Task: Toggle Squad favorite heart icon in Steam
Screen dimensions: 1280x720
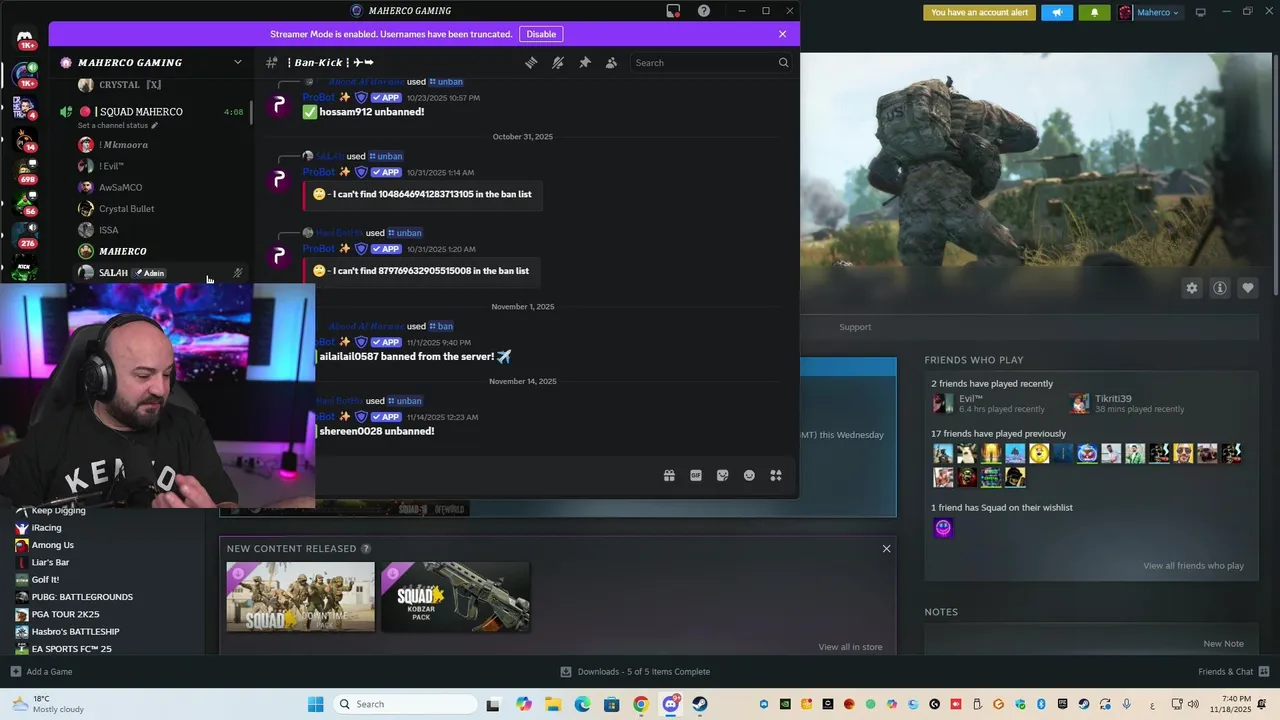Action: click(1248, 288)
